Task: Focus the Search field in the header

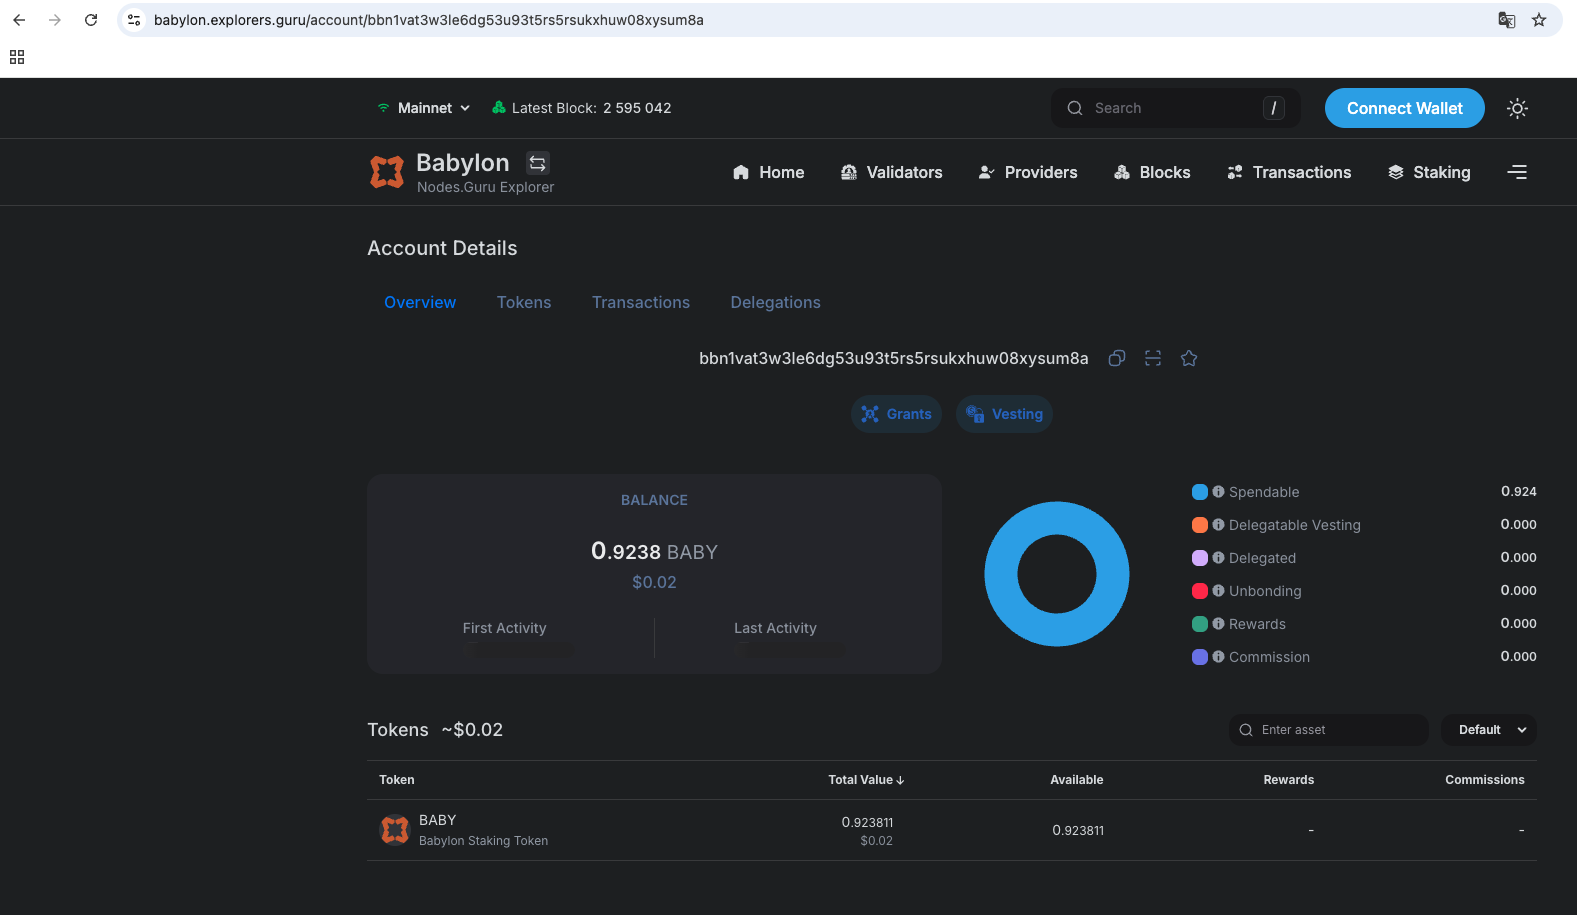Action: (1175, 108)
